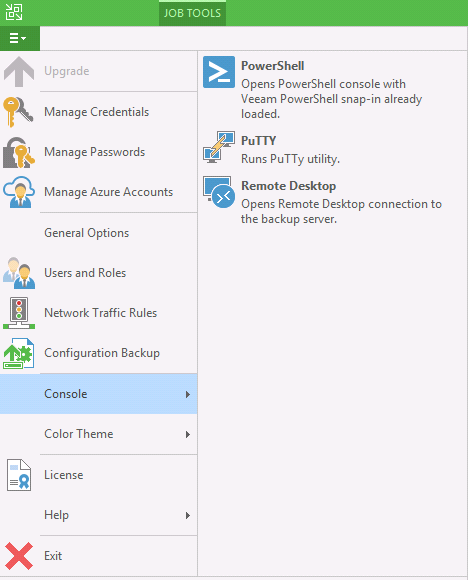
Task: Click the License certificate icon
Action: pos(18,475)
